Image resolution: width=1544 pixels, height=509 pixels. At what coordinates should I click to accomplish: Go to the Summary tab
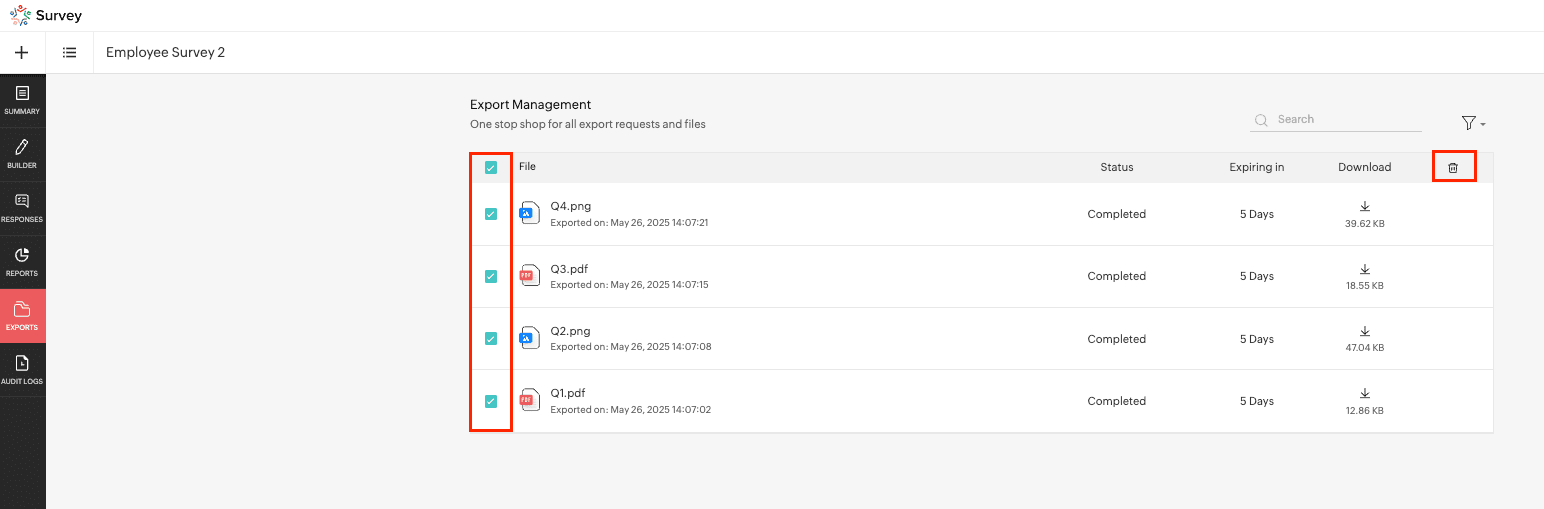click(x=22, y=100)
